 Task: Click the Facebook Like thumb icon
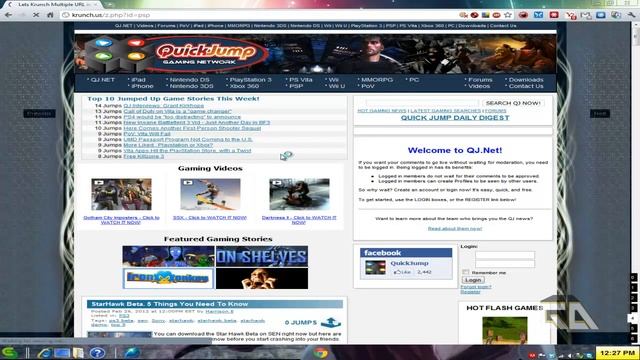397,272
